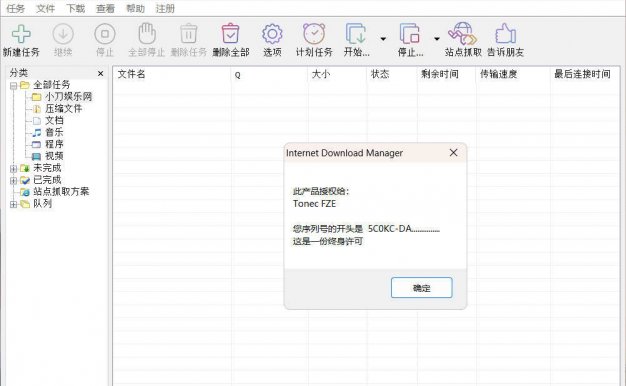This screenshot has width=626, height=386.
Task: Open 选项 gear settings
Action: point(272,34)
